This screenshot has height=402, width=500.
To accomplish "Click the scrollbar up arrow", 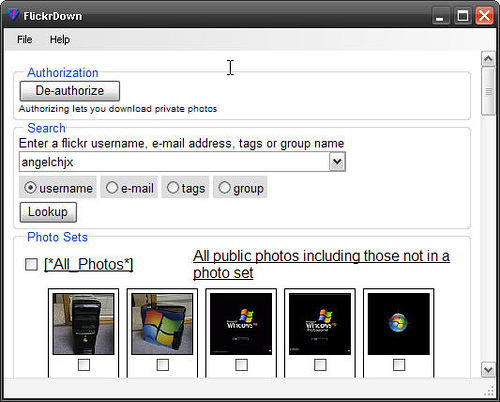I will coord(488,59).
